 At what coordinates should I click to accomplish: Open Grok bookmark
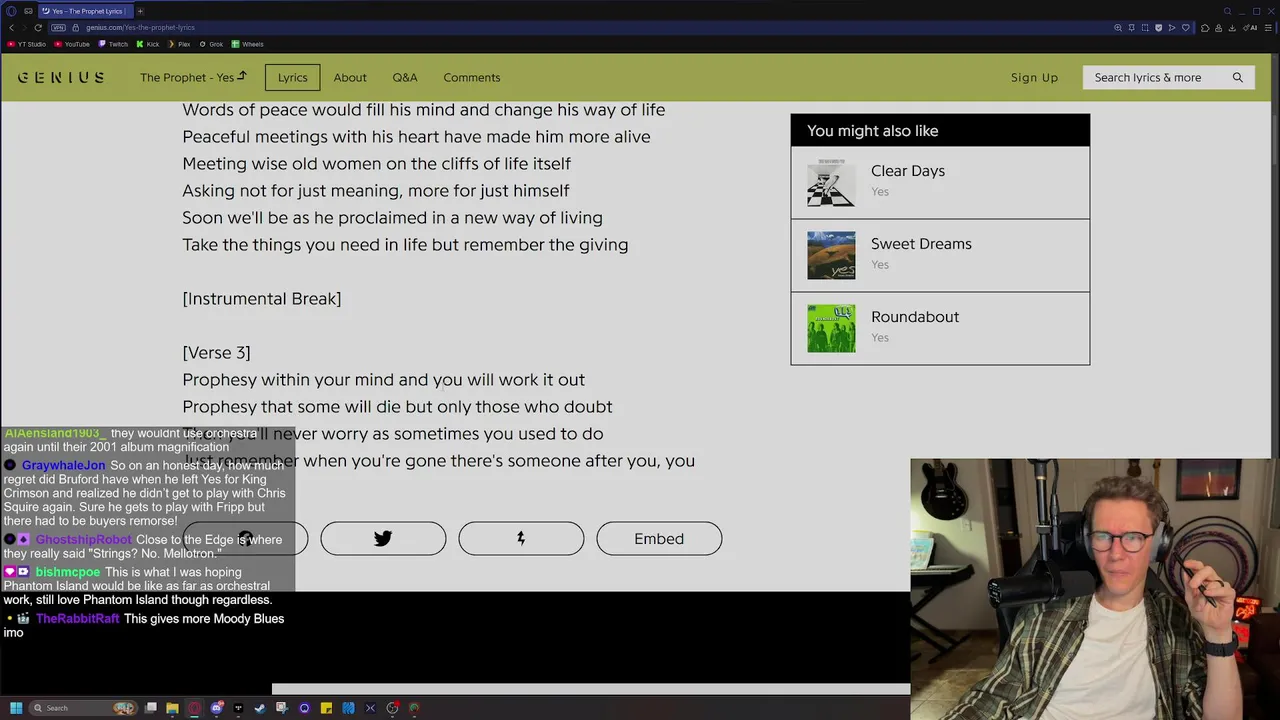[x=211, y=44]
